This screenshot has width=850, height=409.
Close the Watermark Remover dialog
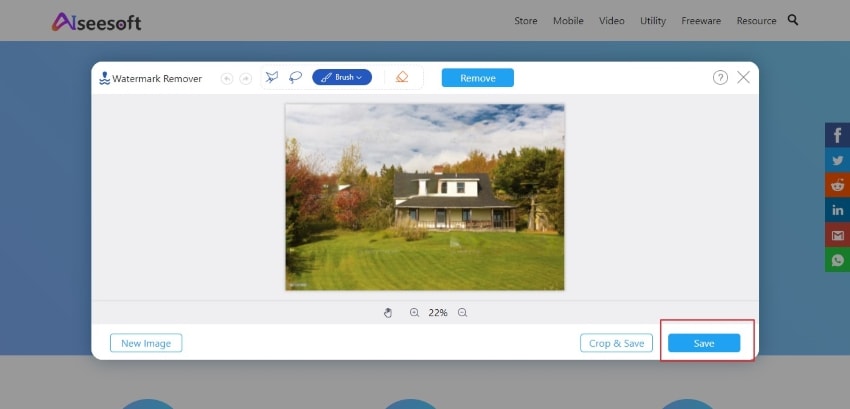coord(743,78)
